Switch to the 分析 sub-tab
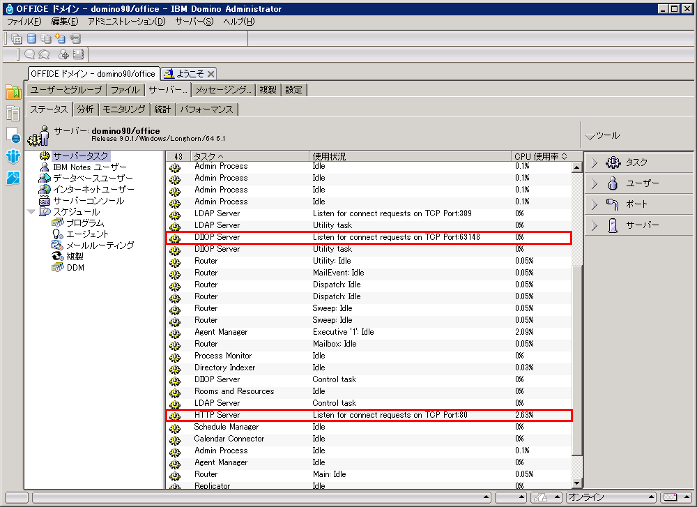The image size is (697, 507). tap(85, 109)
